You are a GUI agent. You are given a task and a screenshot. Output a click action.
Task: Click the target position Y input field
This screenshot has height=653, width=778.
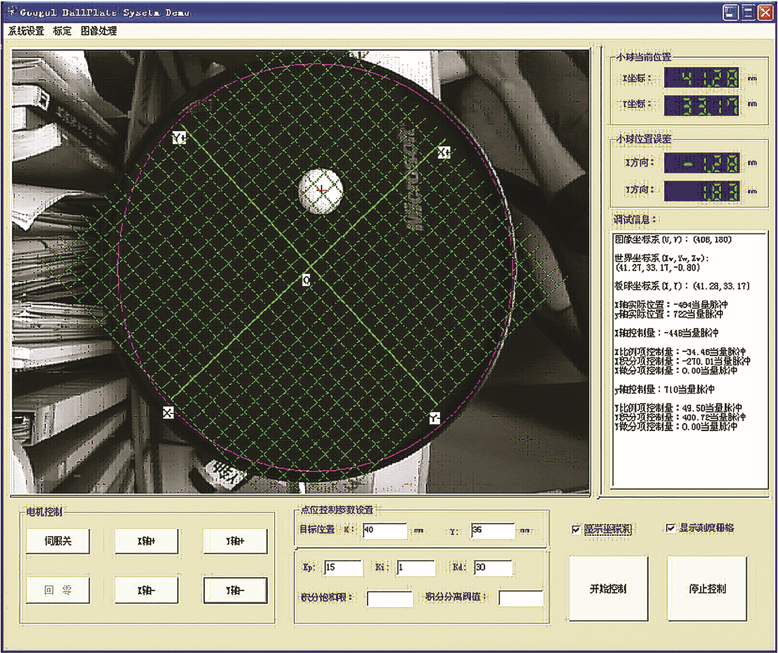tap(493, 531)
